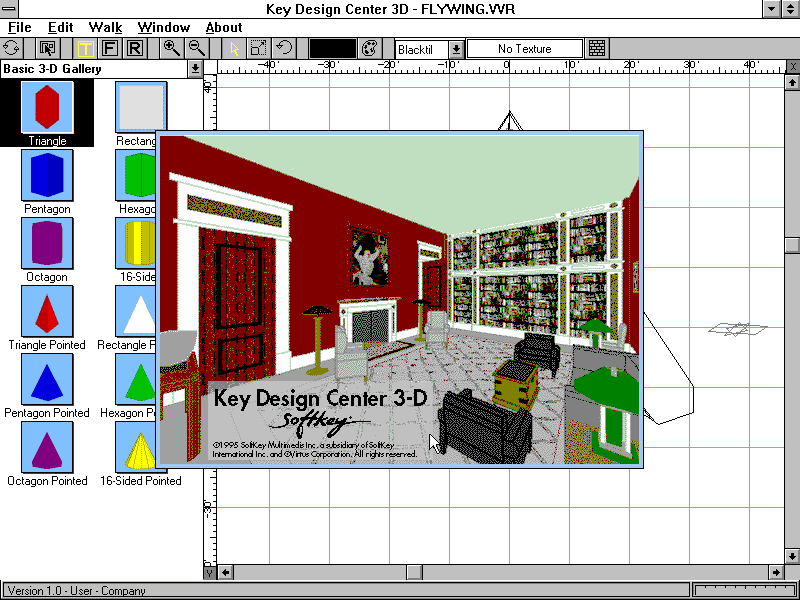The height and width of the screenshot is (600, 800).
Task: Select the resize/scale object tool
Action: pyautogui.click(x=259, y=48)
